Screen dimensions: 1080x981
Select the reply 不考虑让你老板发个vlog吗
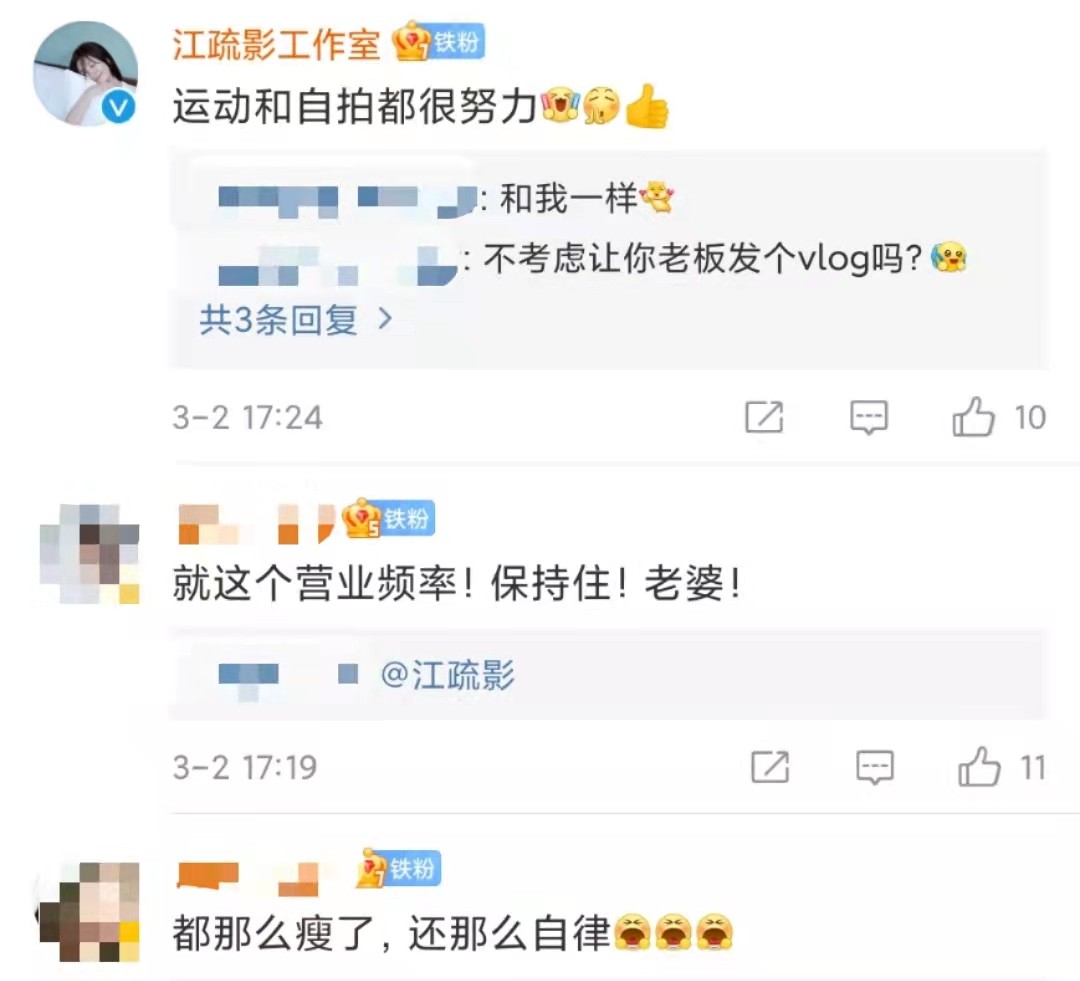pyautogui.click(x=593, y=259)
